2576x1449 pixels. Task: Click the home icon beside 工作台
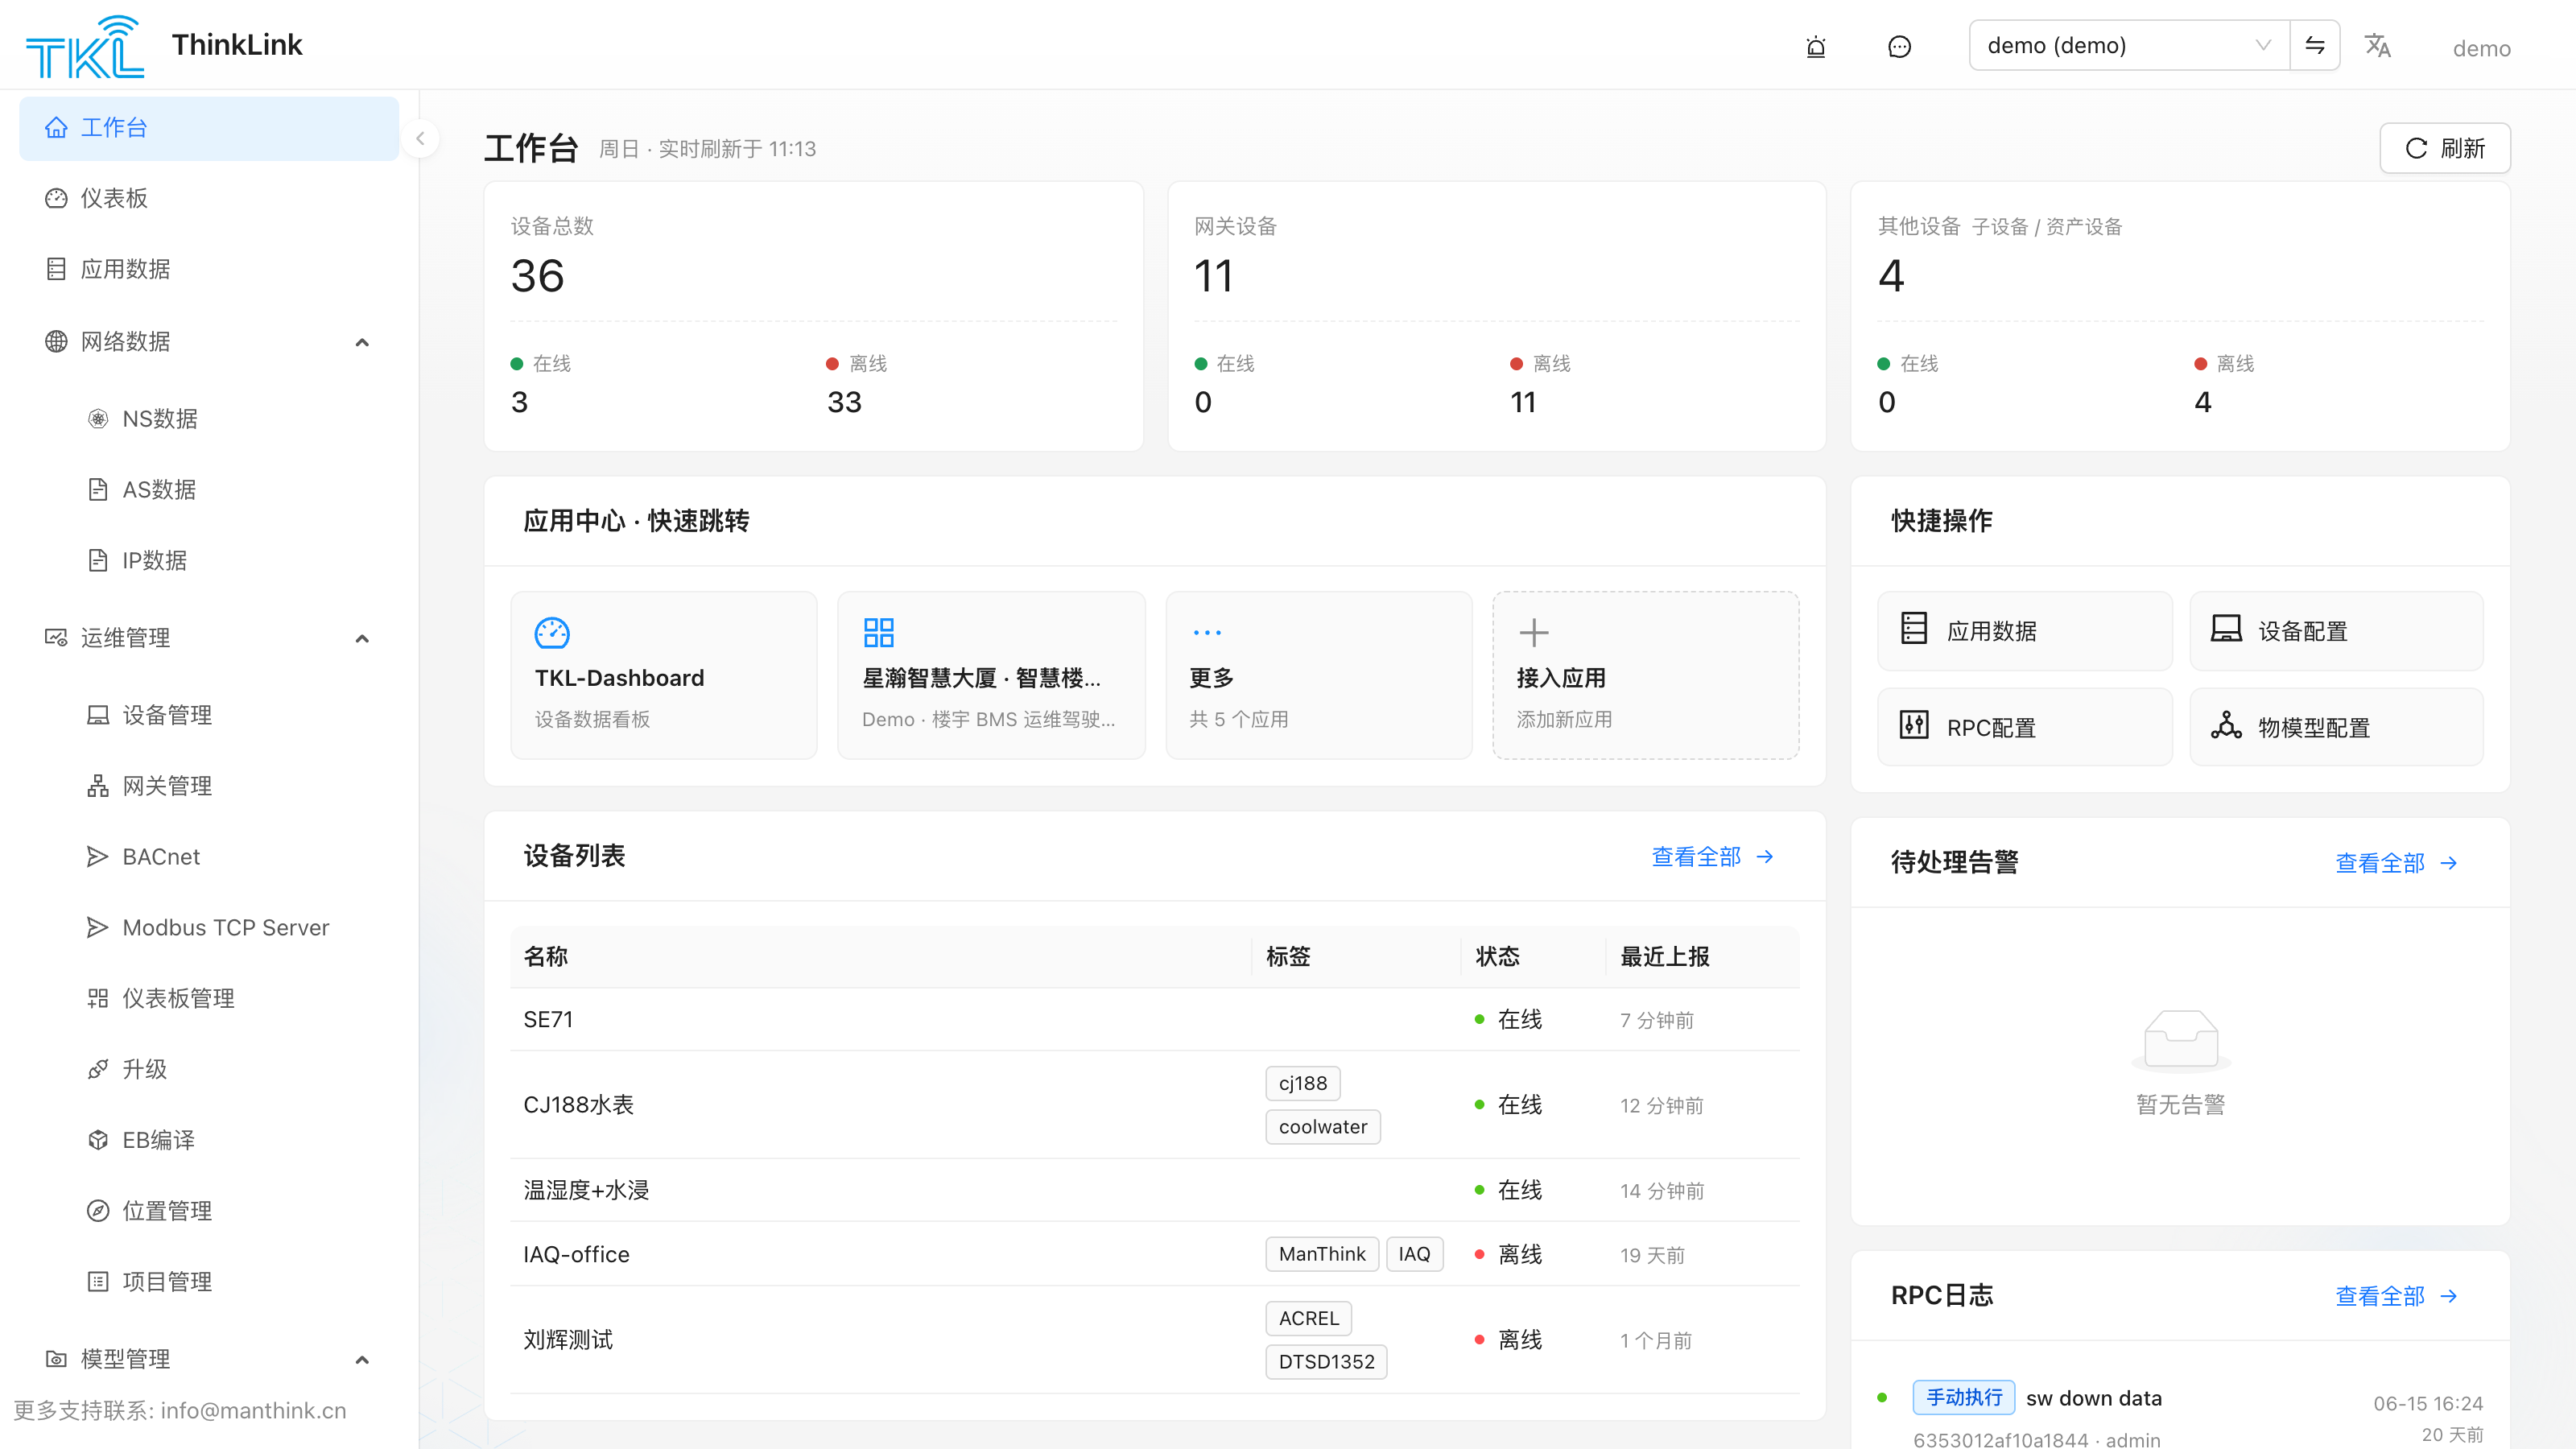point(56,127)
